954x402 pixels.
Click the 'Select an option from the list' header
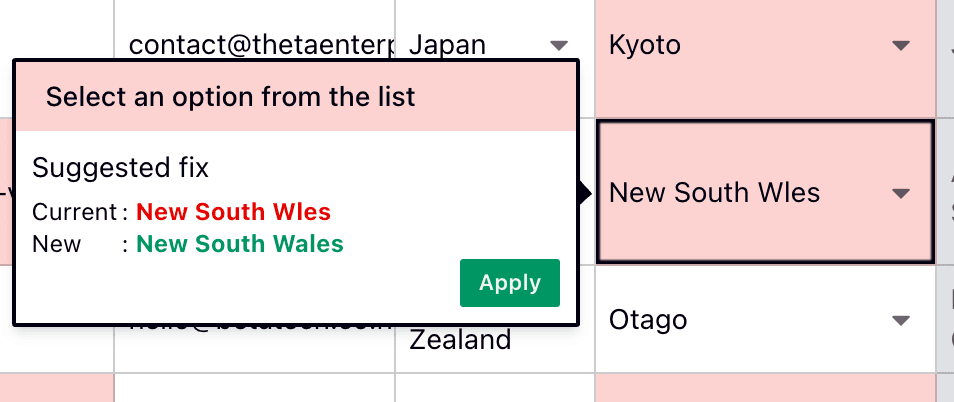click(x=230, y=97)
